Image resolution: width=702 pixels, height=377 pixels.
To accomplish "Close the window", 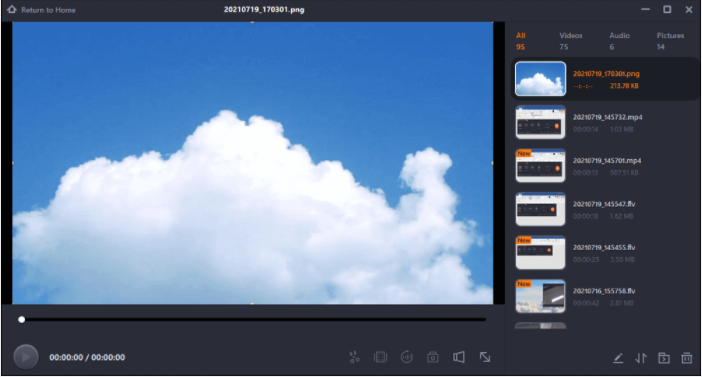I will [x=689, y=9].
